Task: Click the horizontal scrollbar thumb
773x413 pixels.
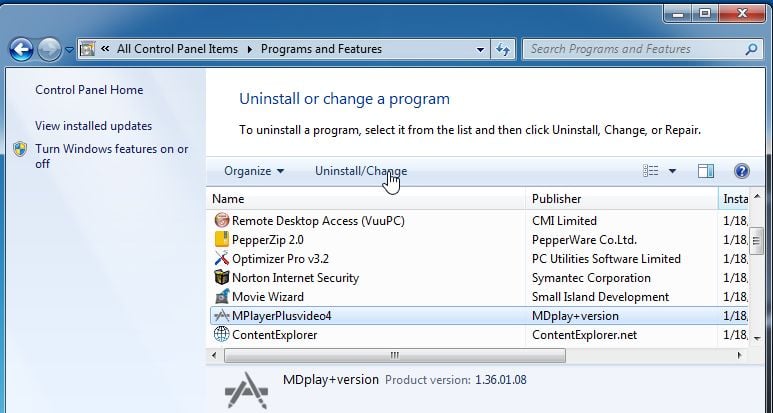Action: tap(394, 355)
